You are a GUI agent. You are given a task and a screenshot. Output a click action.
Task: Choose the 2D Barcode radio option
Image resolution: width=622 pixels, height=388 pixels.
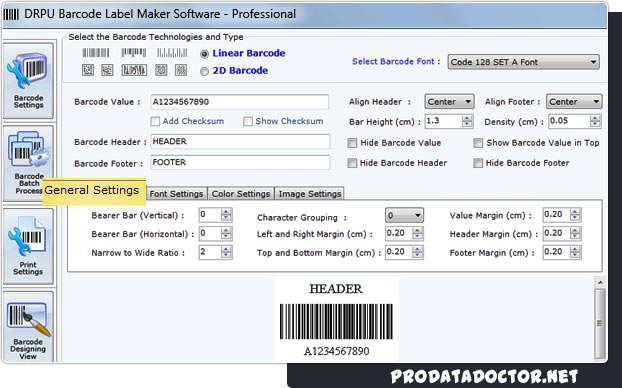[x=204, y=71]
